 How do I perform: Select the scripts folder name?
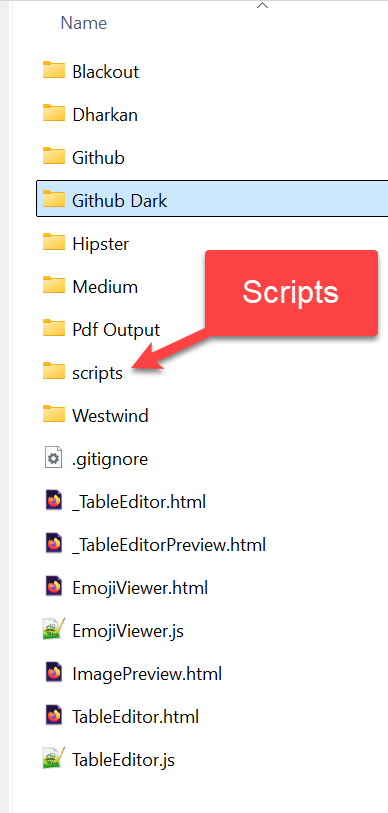98,373
